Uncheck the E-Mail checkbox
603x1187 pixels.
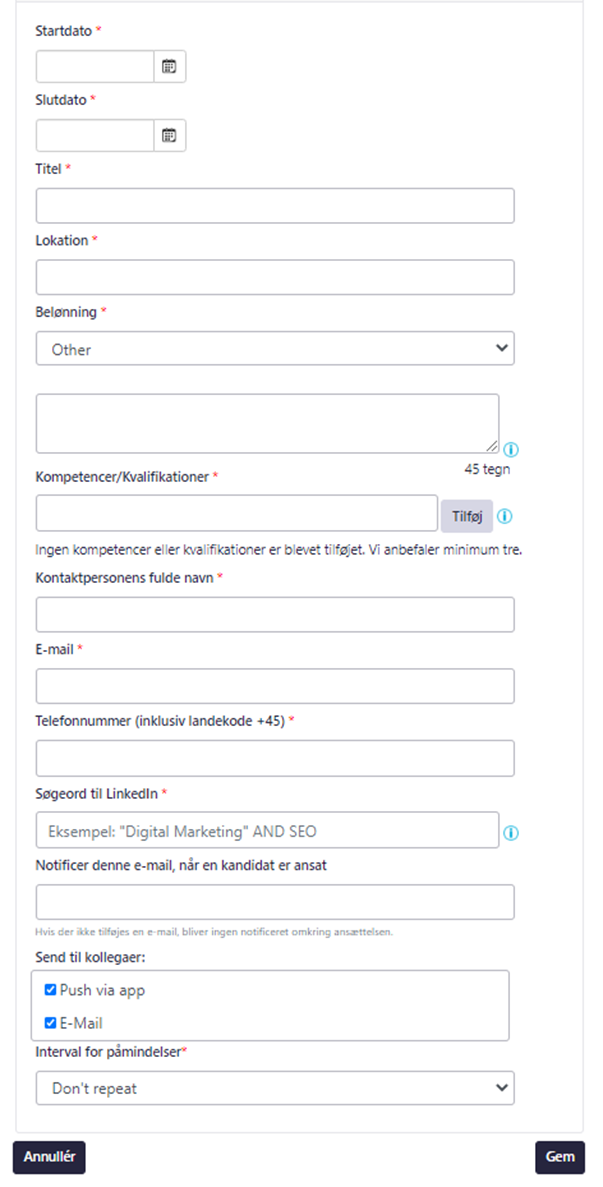(51, 1023)
